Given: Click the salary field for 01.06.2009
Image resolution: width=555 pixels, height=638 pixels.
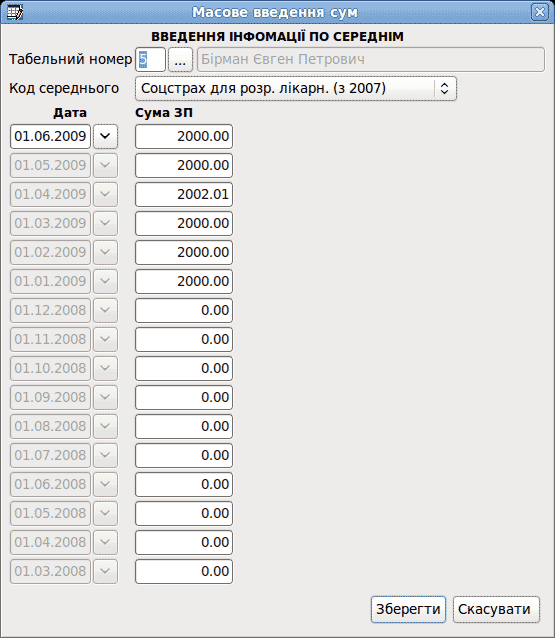Looking at the screenshot, I should click(184, 136).
